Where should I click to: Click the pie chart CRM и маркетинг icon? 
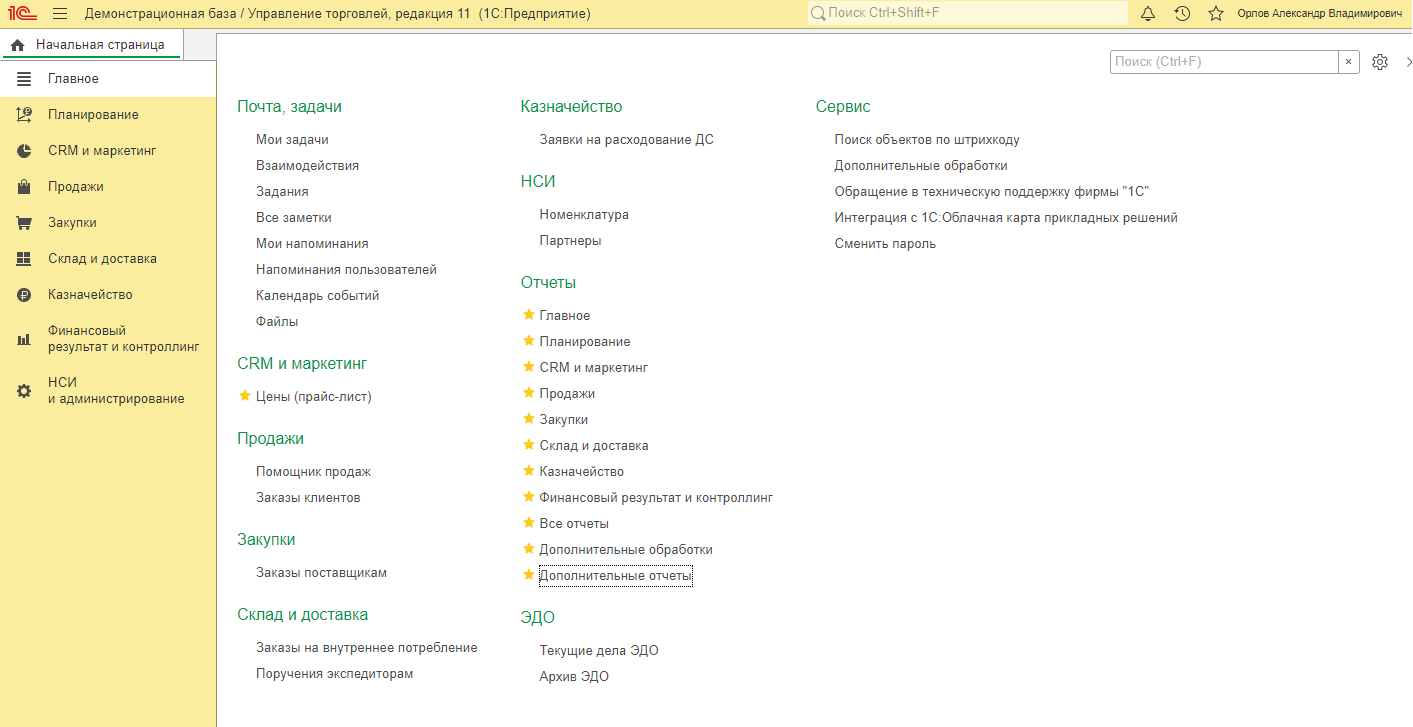[x=24, y=151]
